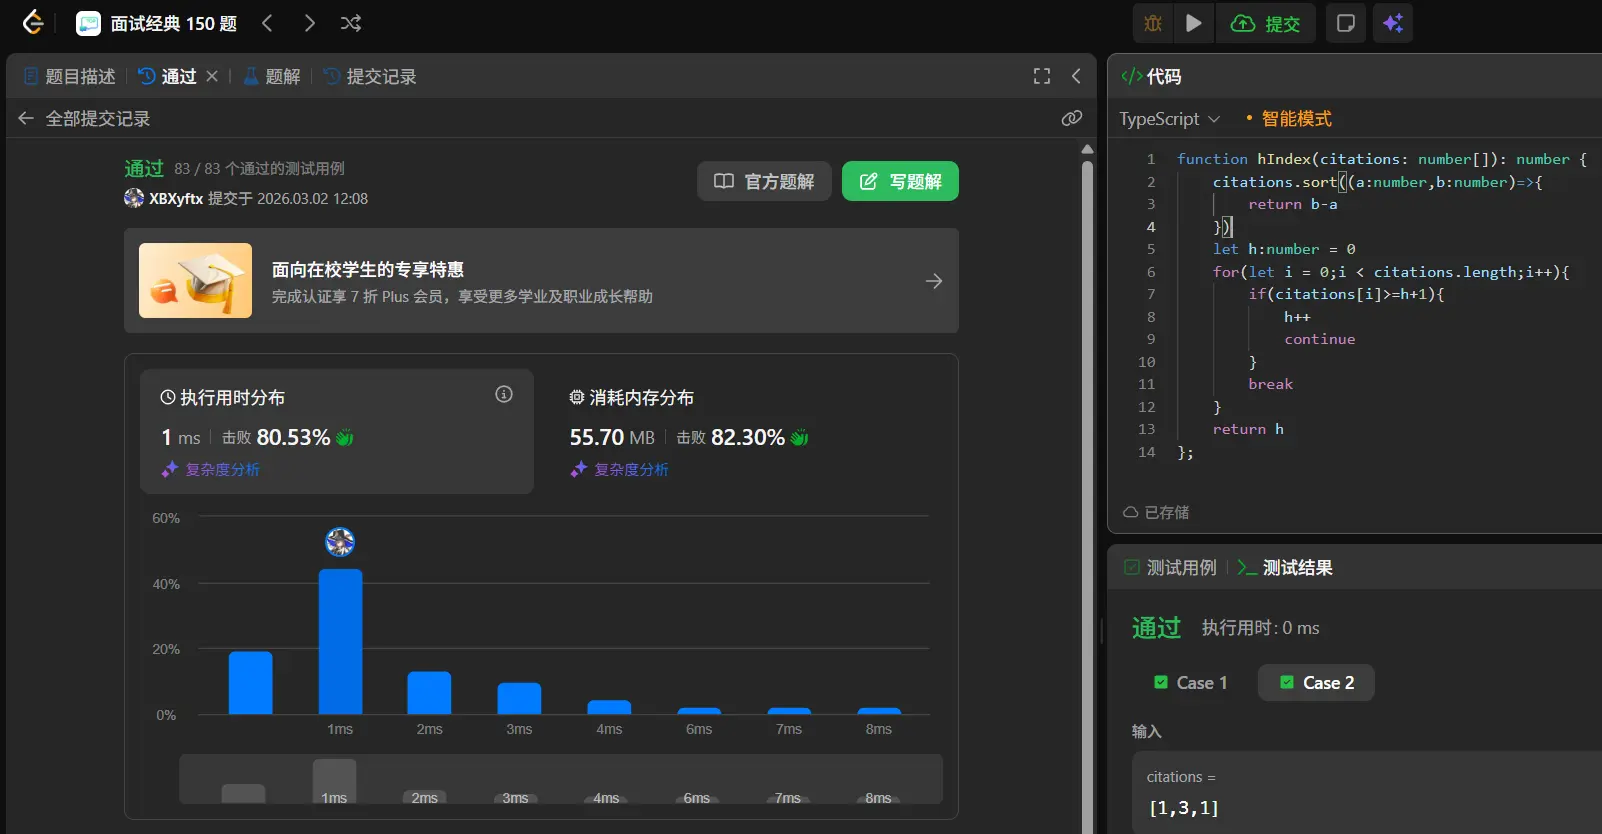Close the 通过 tab
Viewport: 1602px width, 834px height.
[x=212, y=76]
